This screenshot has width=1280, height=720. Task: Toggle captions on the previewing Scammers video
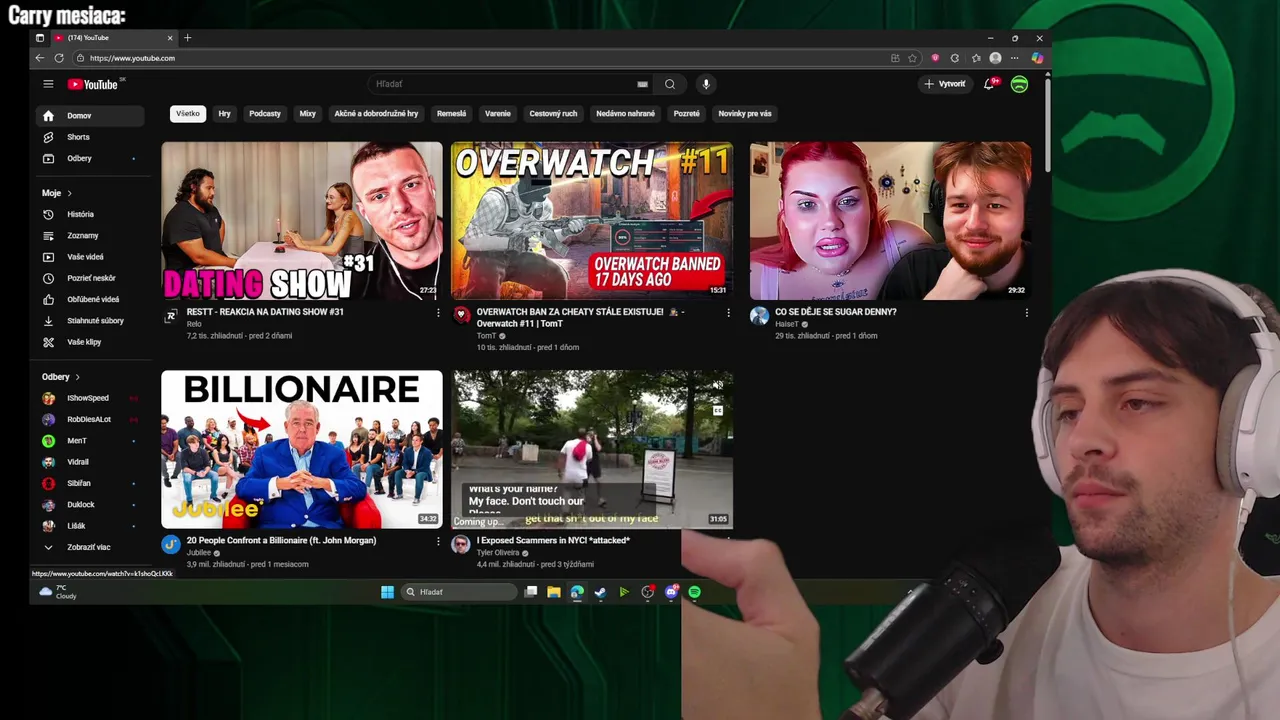coord(718,410)
